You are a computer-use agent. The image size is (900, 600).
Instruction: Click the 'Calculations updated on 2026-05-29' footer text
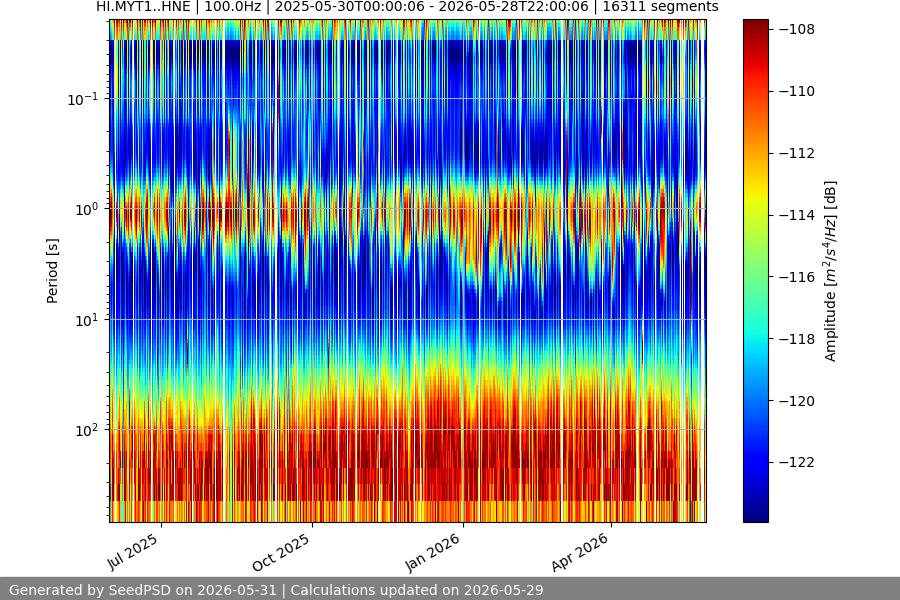pos(417,590)
